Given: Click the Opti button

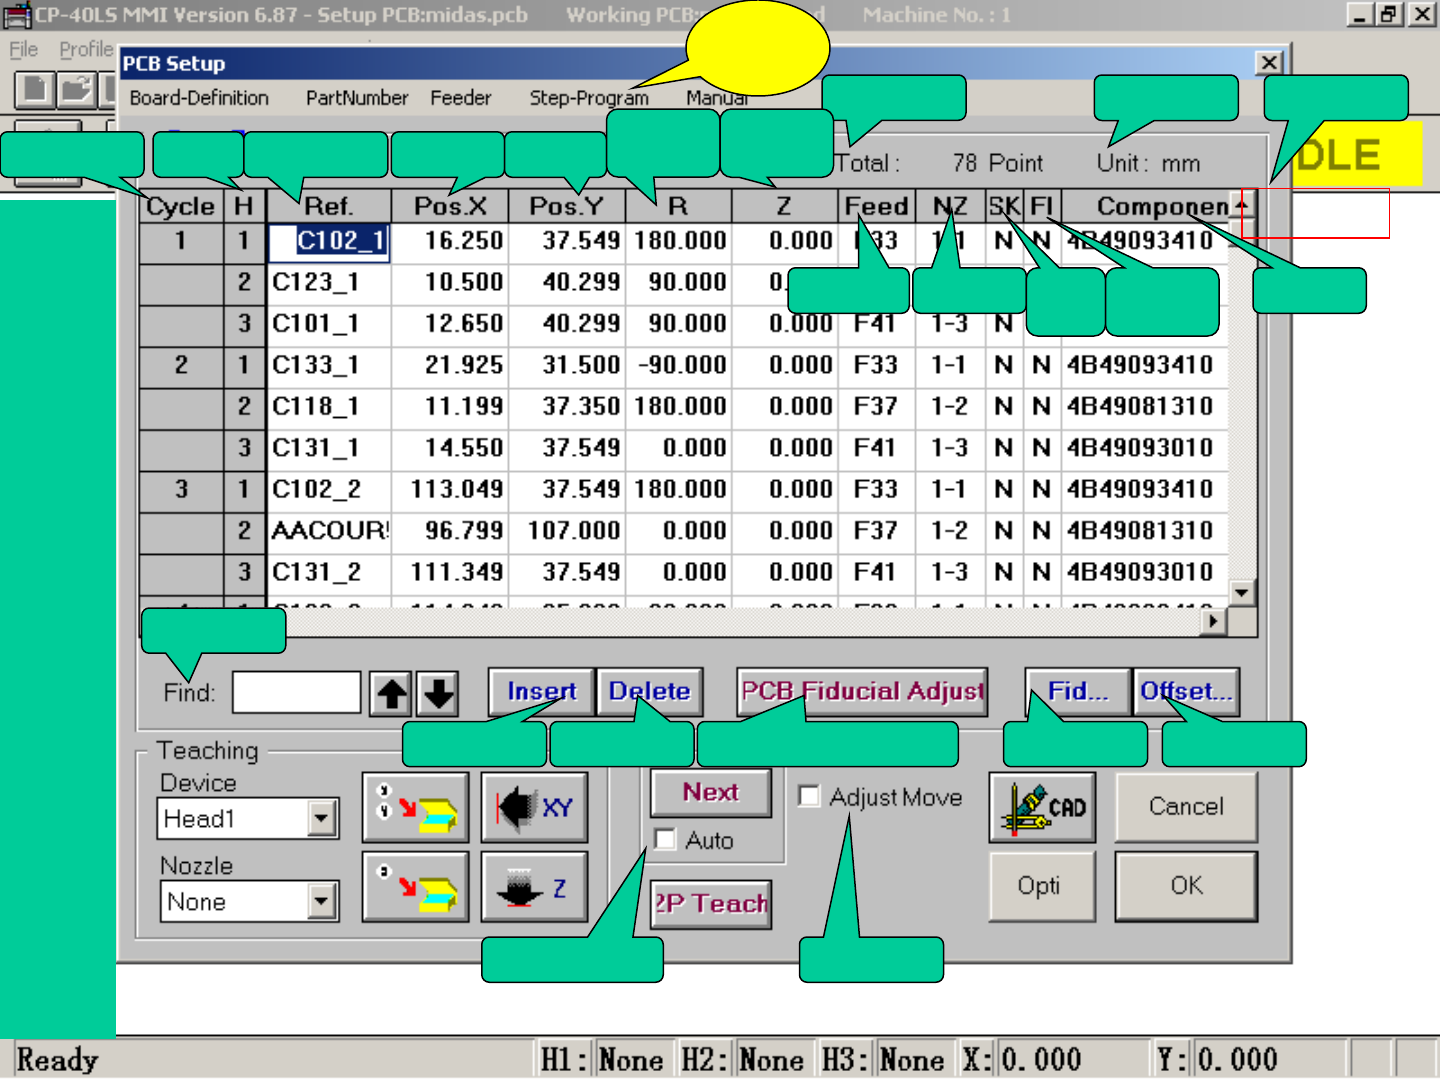Looking at the screenshot, I should point(1043,886).
